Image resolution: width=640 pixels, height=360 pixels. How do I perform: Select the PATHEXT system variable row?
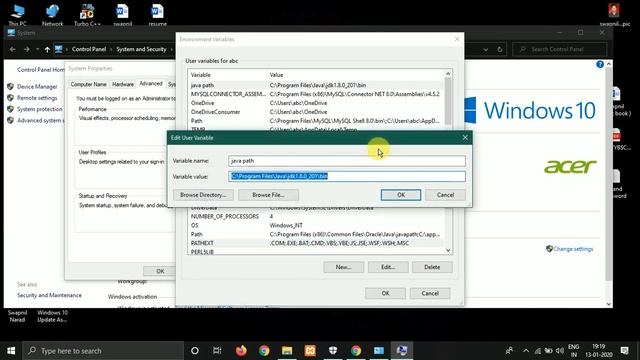point(316,243)
